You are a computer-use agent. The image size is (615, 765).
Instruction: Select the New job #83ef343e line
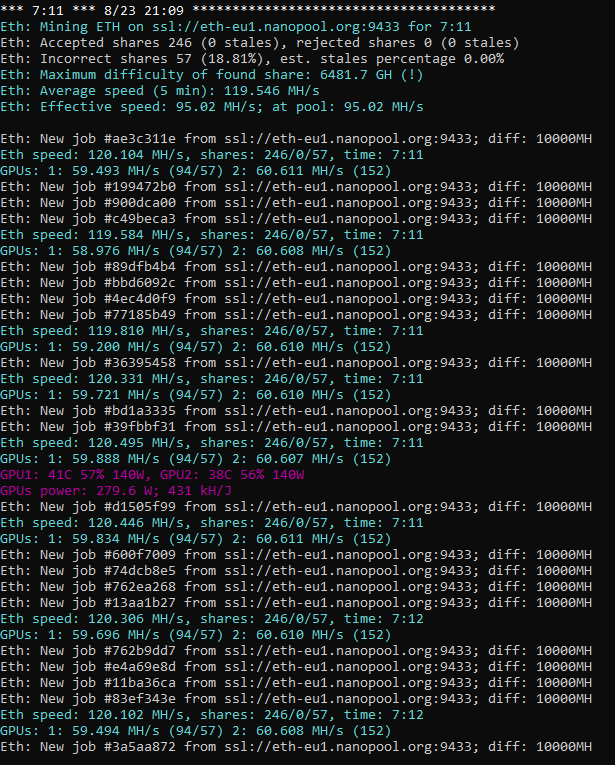(x=296, y=699)
